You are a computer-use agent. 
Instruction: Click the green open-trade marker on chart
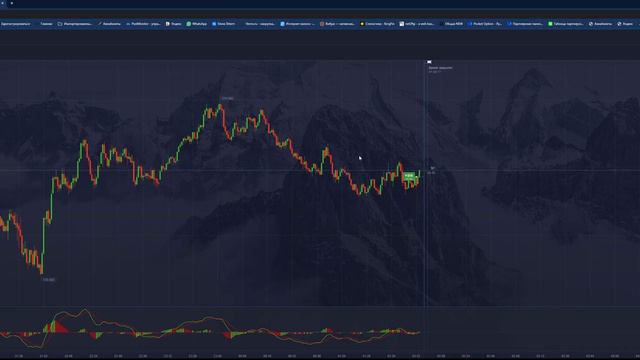click(409, 176)
